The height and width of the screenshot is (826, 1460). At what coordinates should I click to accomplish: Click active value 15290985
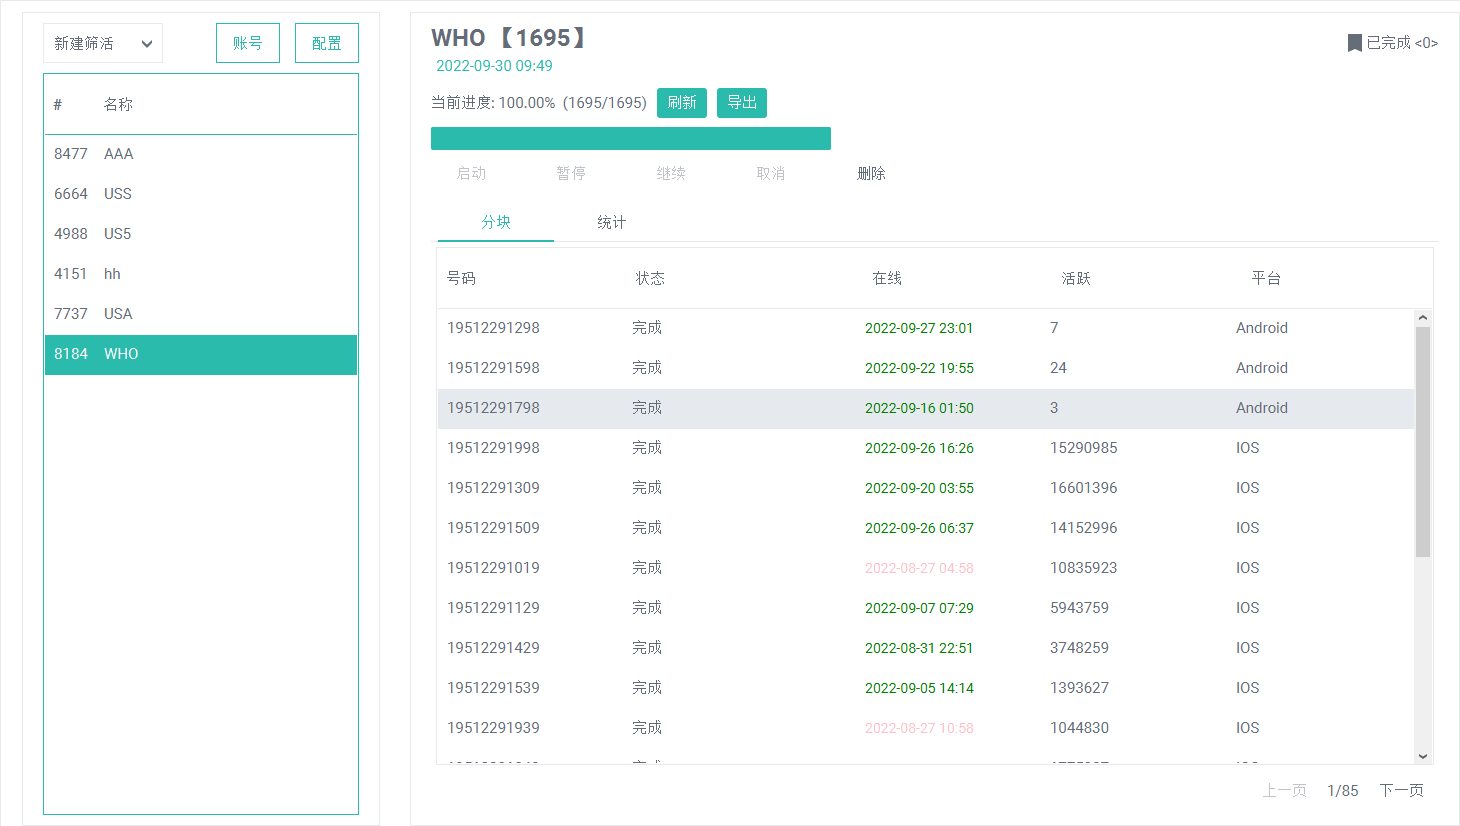coord(1084,448)
